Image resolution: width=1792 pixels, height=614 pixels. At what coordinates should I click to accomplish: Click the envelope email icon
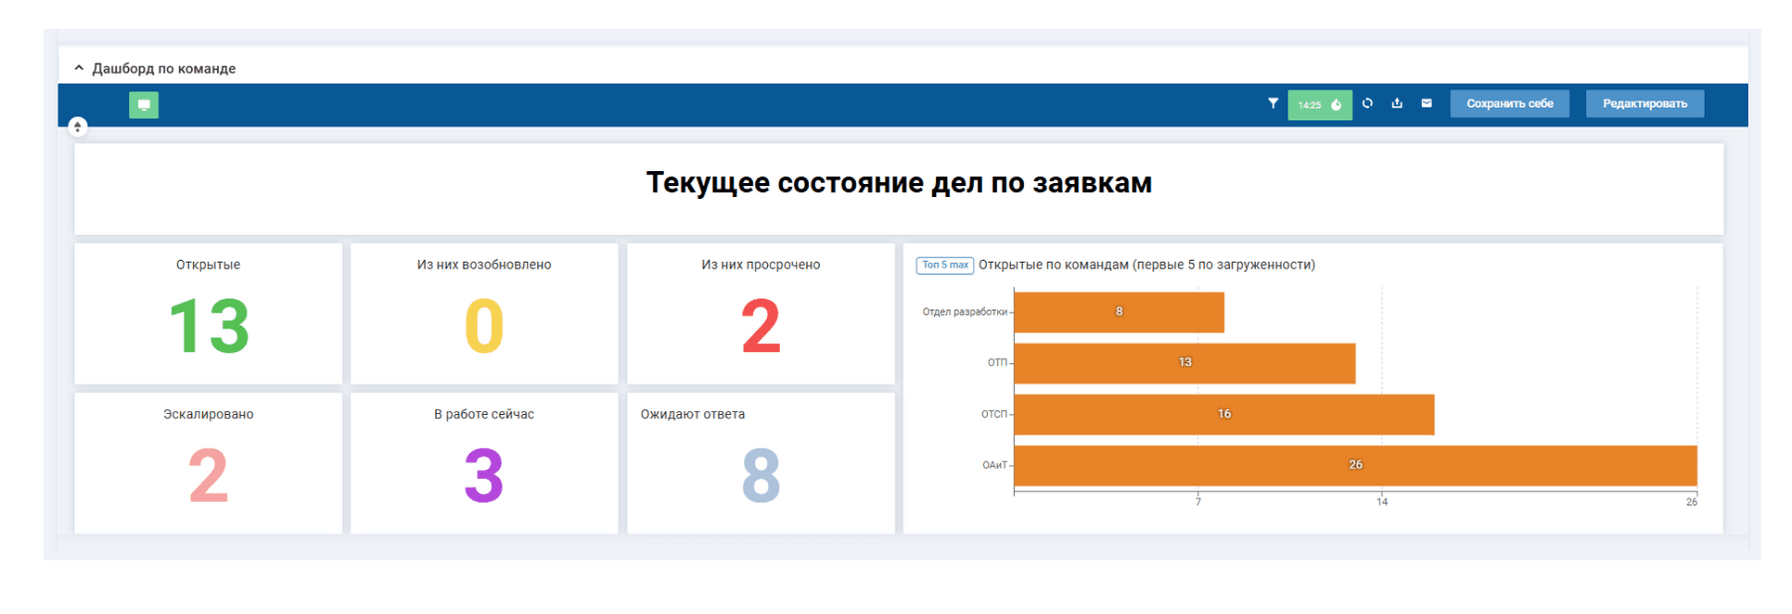click(1426, 103)
